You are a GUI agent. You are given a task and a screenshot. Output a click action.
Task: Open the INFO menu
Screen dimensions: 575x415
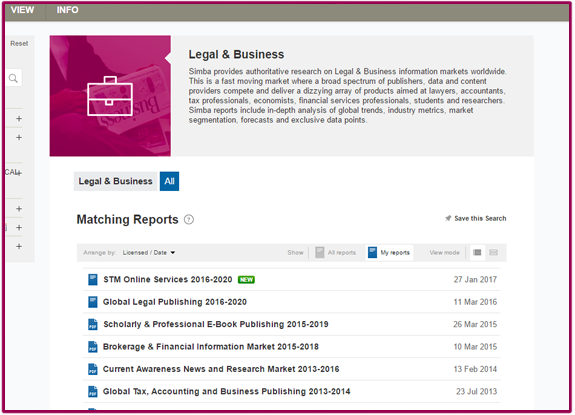(67, 10)
